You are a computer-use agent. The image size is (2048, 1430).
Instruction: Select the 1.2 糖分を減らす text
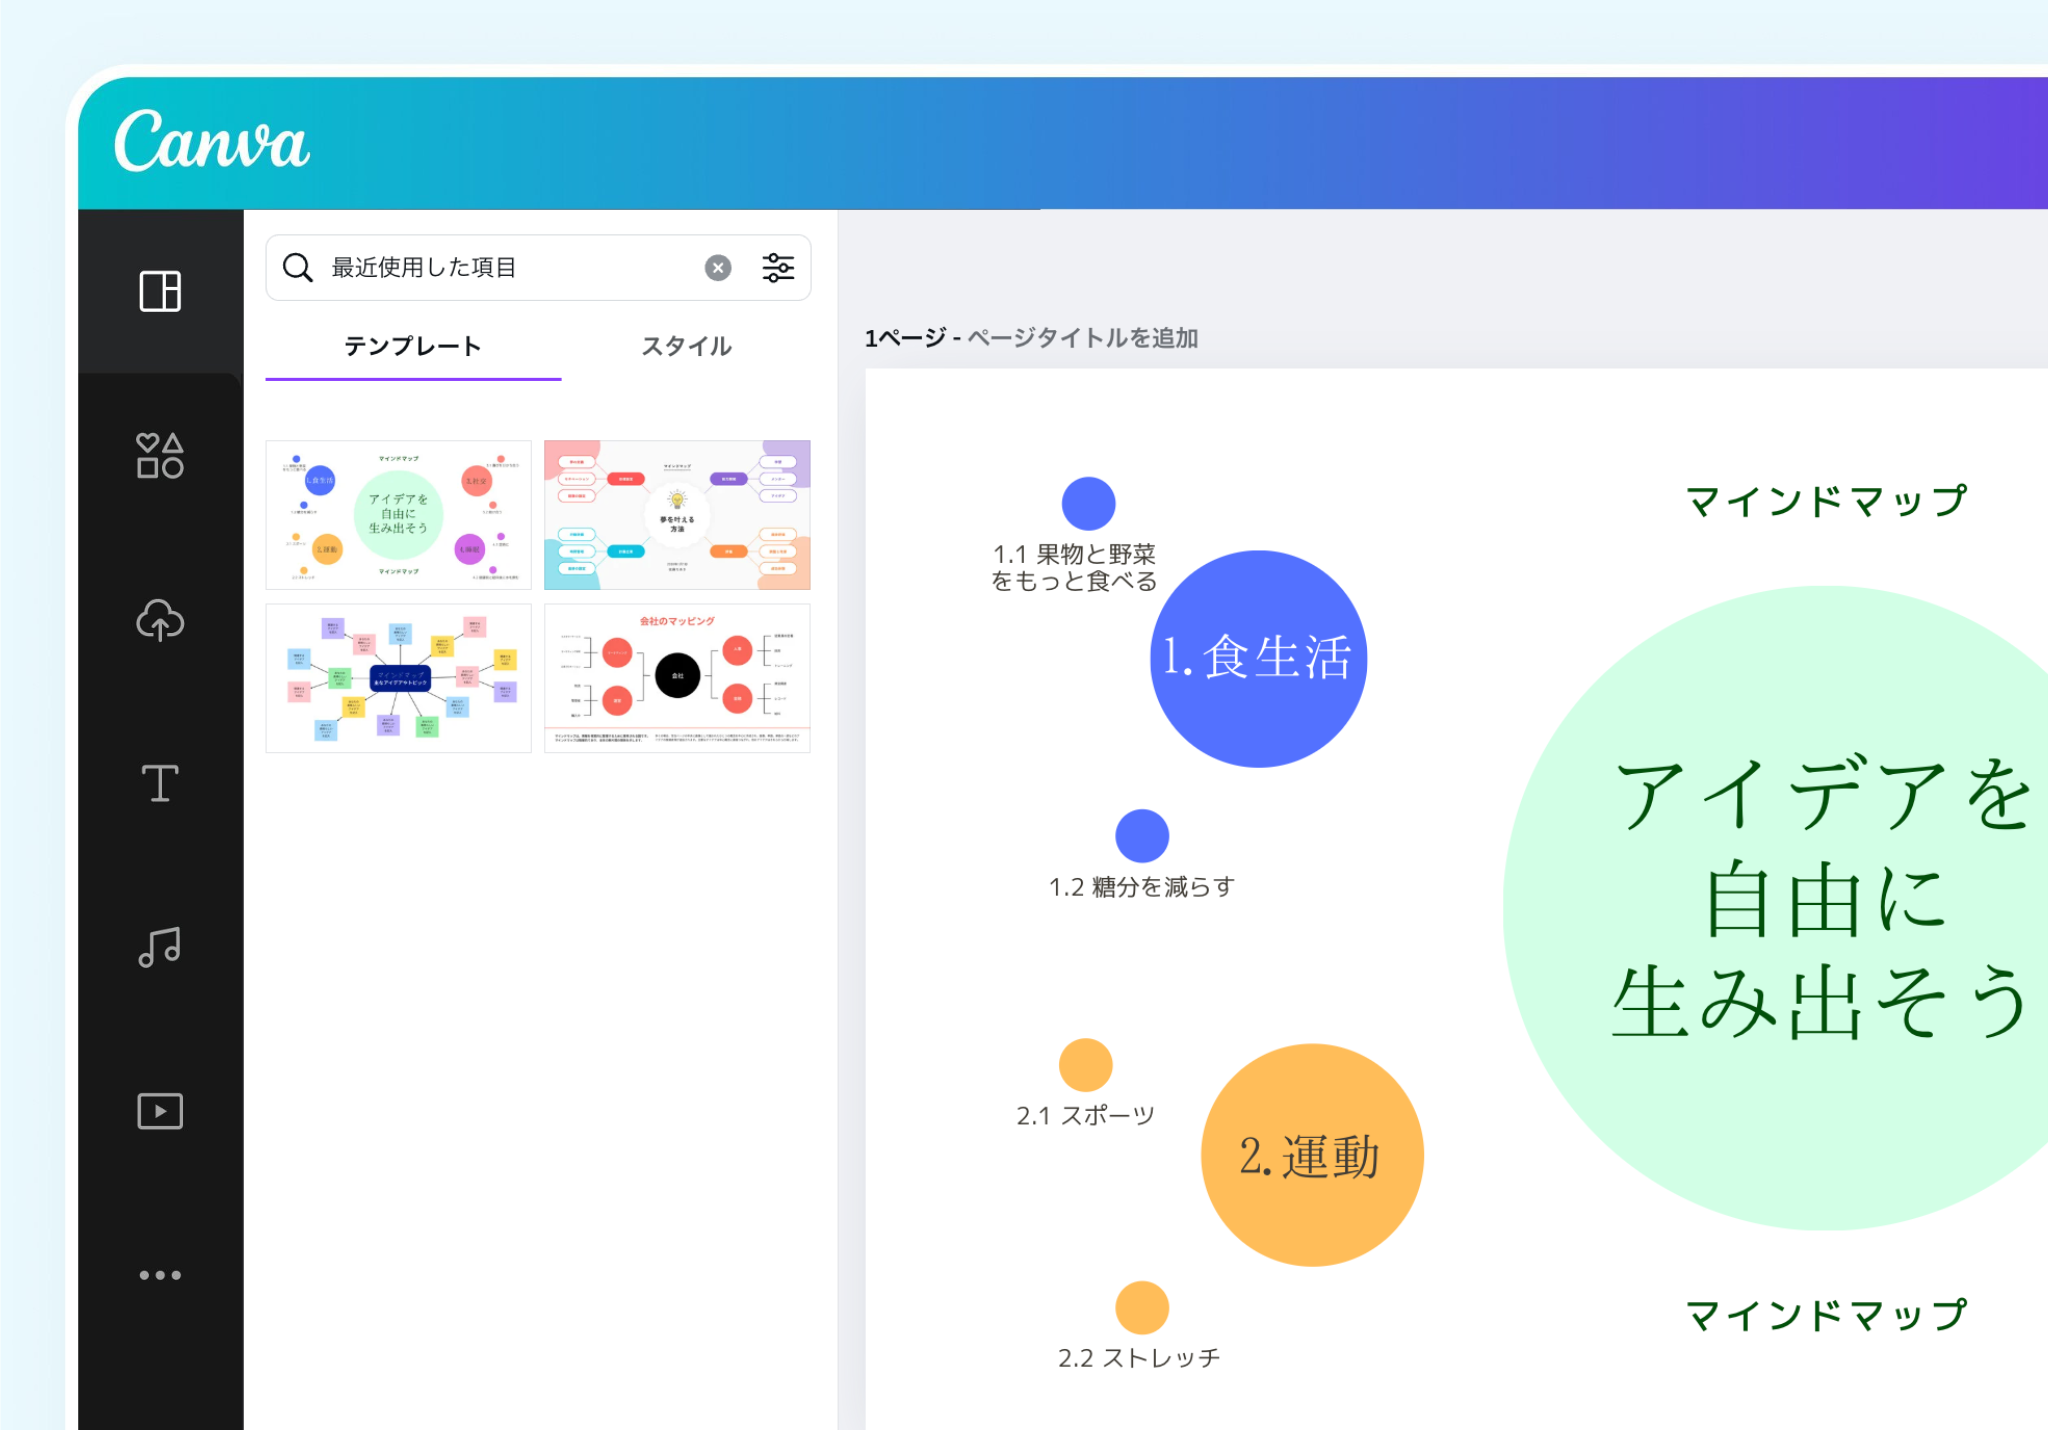pyautogui.click(x=1141, y=887)
